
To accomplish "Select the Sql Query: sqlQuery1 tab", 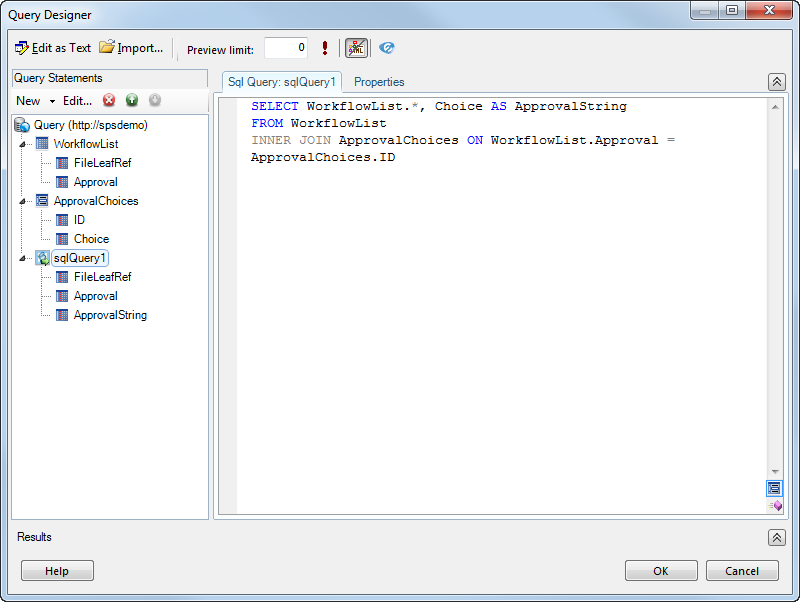I will click(283, 82).
